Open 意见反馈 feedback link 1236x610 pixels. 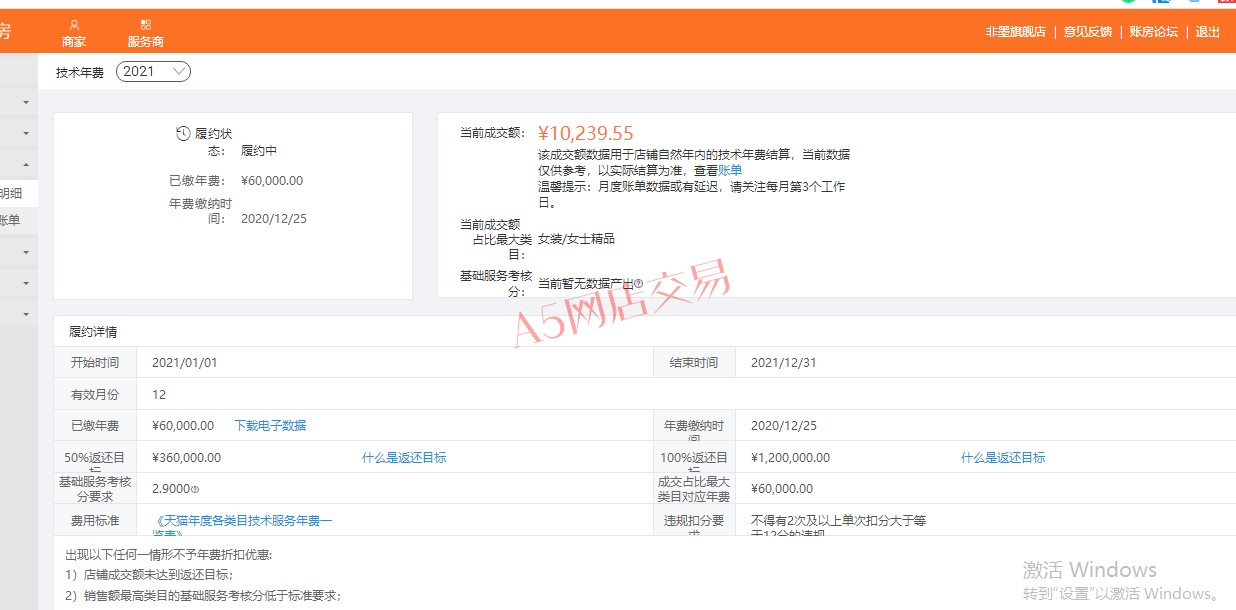tap(1087, 32)
